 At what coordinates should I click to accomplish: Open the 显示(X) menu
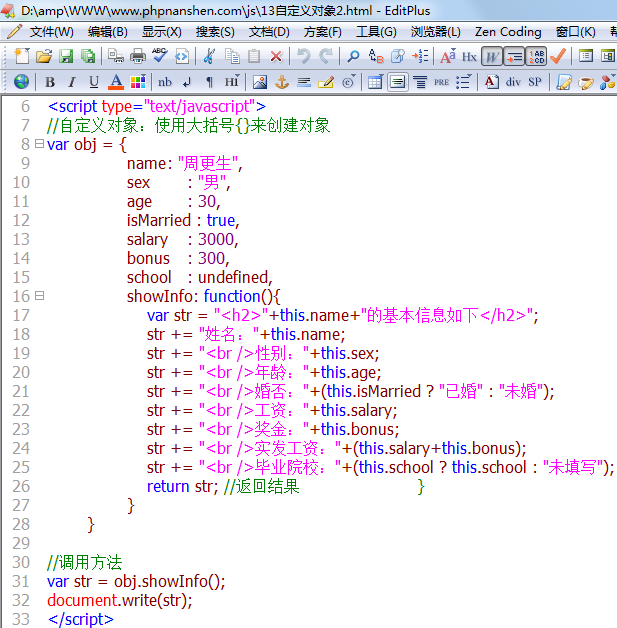click(161, 32)
